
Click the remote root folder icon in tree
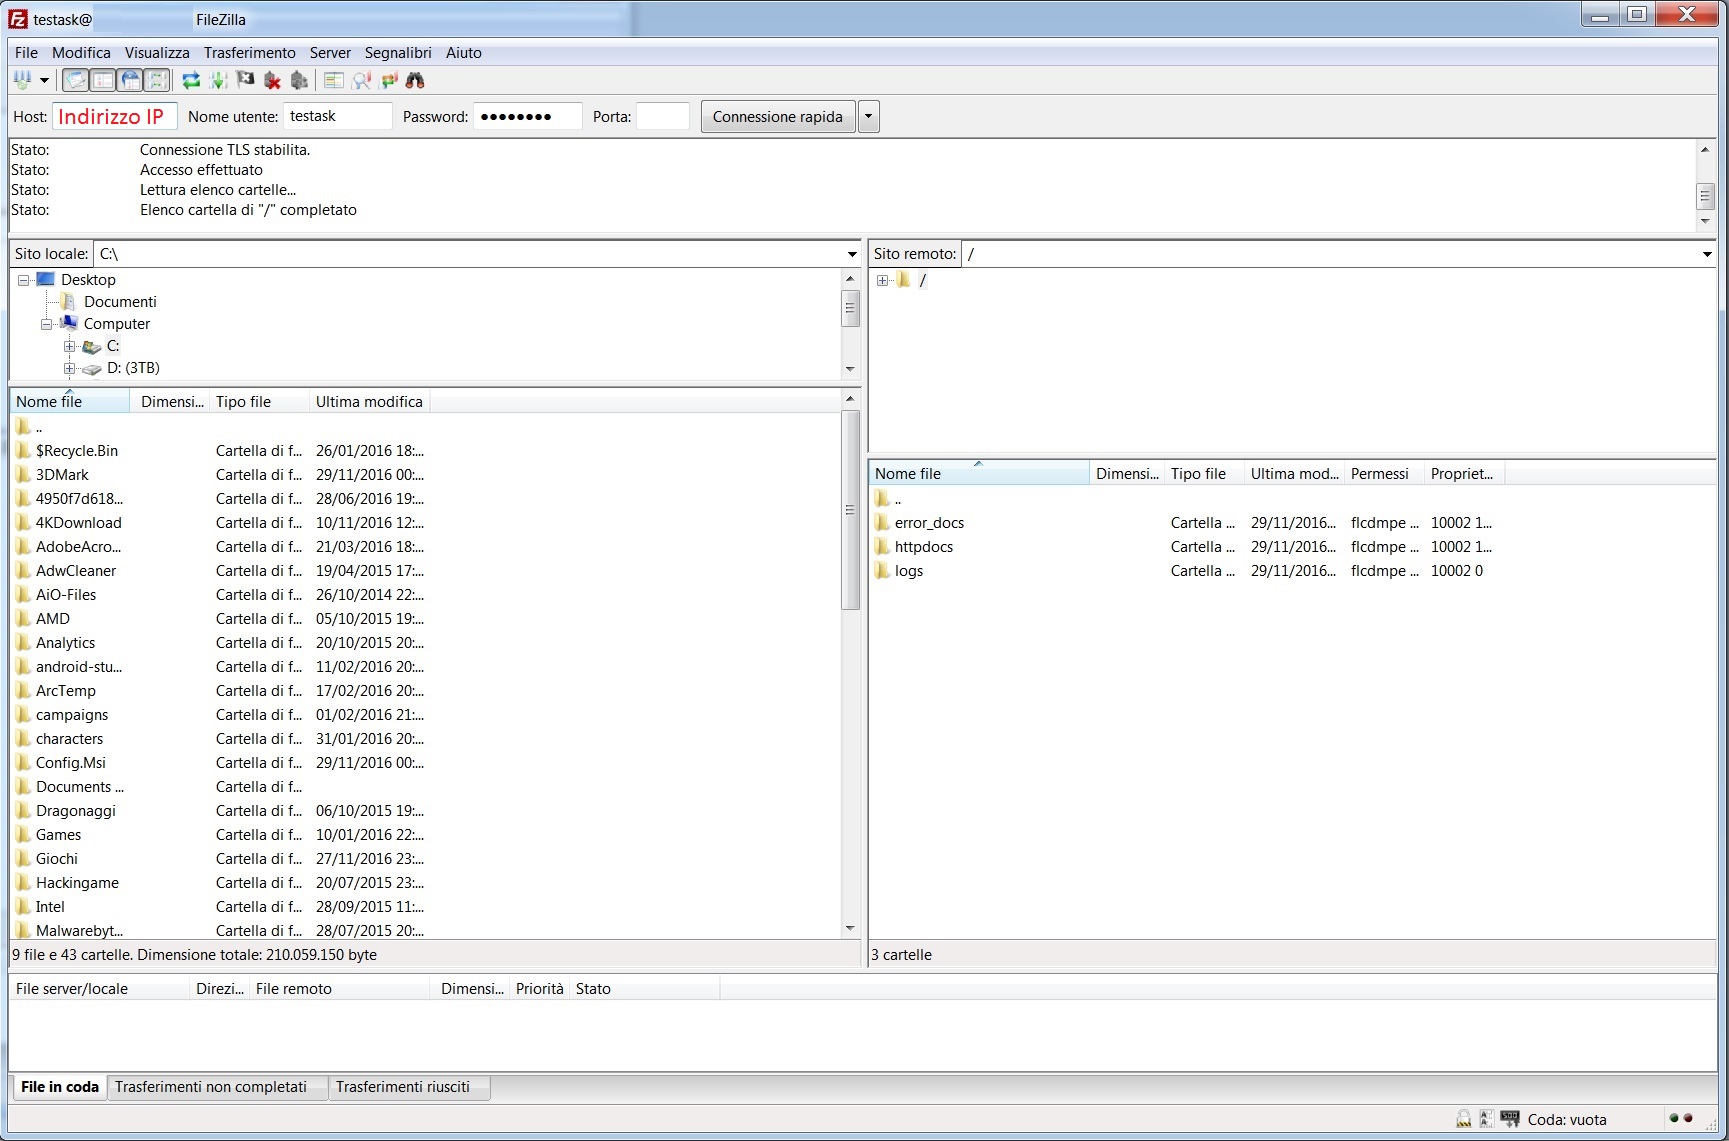[x=903, y=280]
